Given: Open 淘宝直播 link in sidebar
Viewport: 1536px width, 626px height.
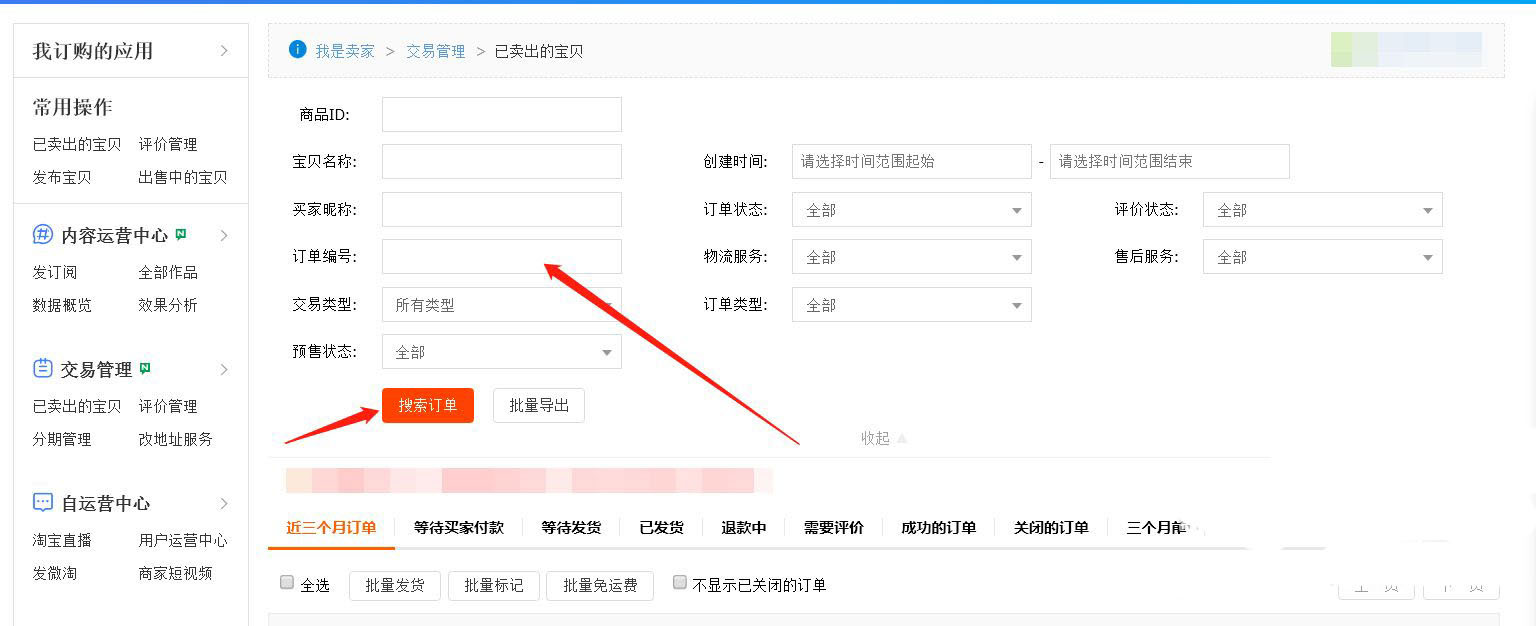Looking at the screenshot, I should [x=62, y=540].
